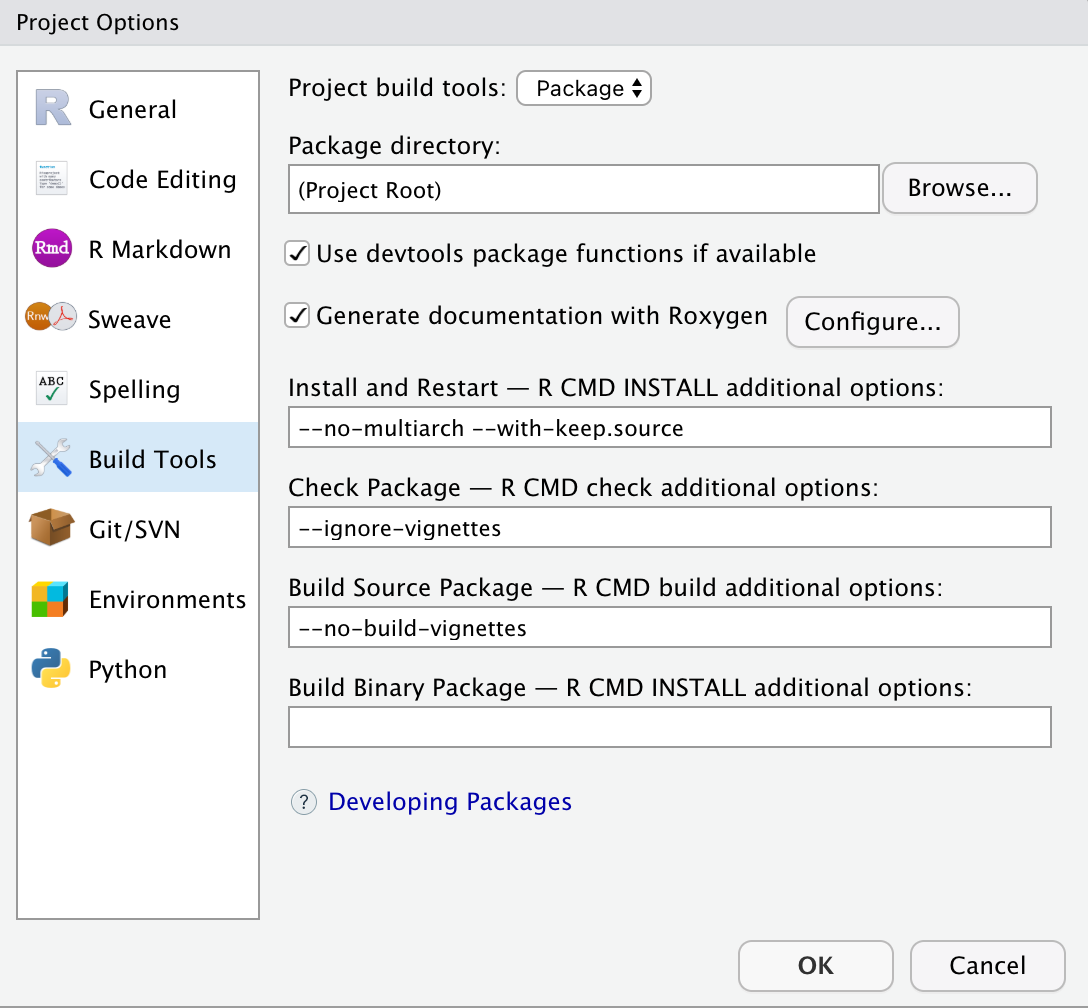This screenshot has width=1088, height=1008.
Task: Open the Project build tools dropdown
Action: 584,89
